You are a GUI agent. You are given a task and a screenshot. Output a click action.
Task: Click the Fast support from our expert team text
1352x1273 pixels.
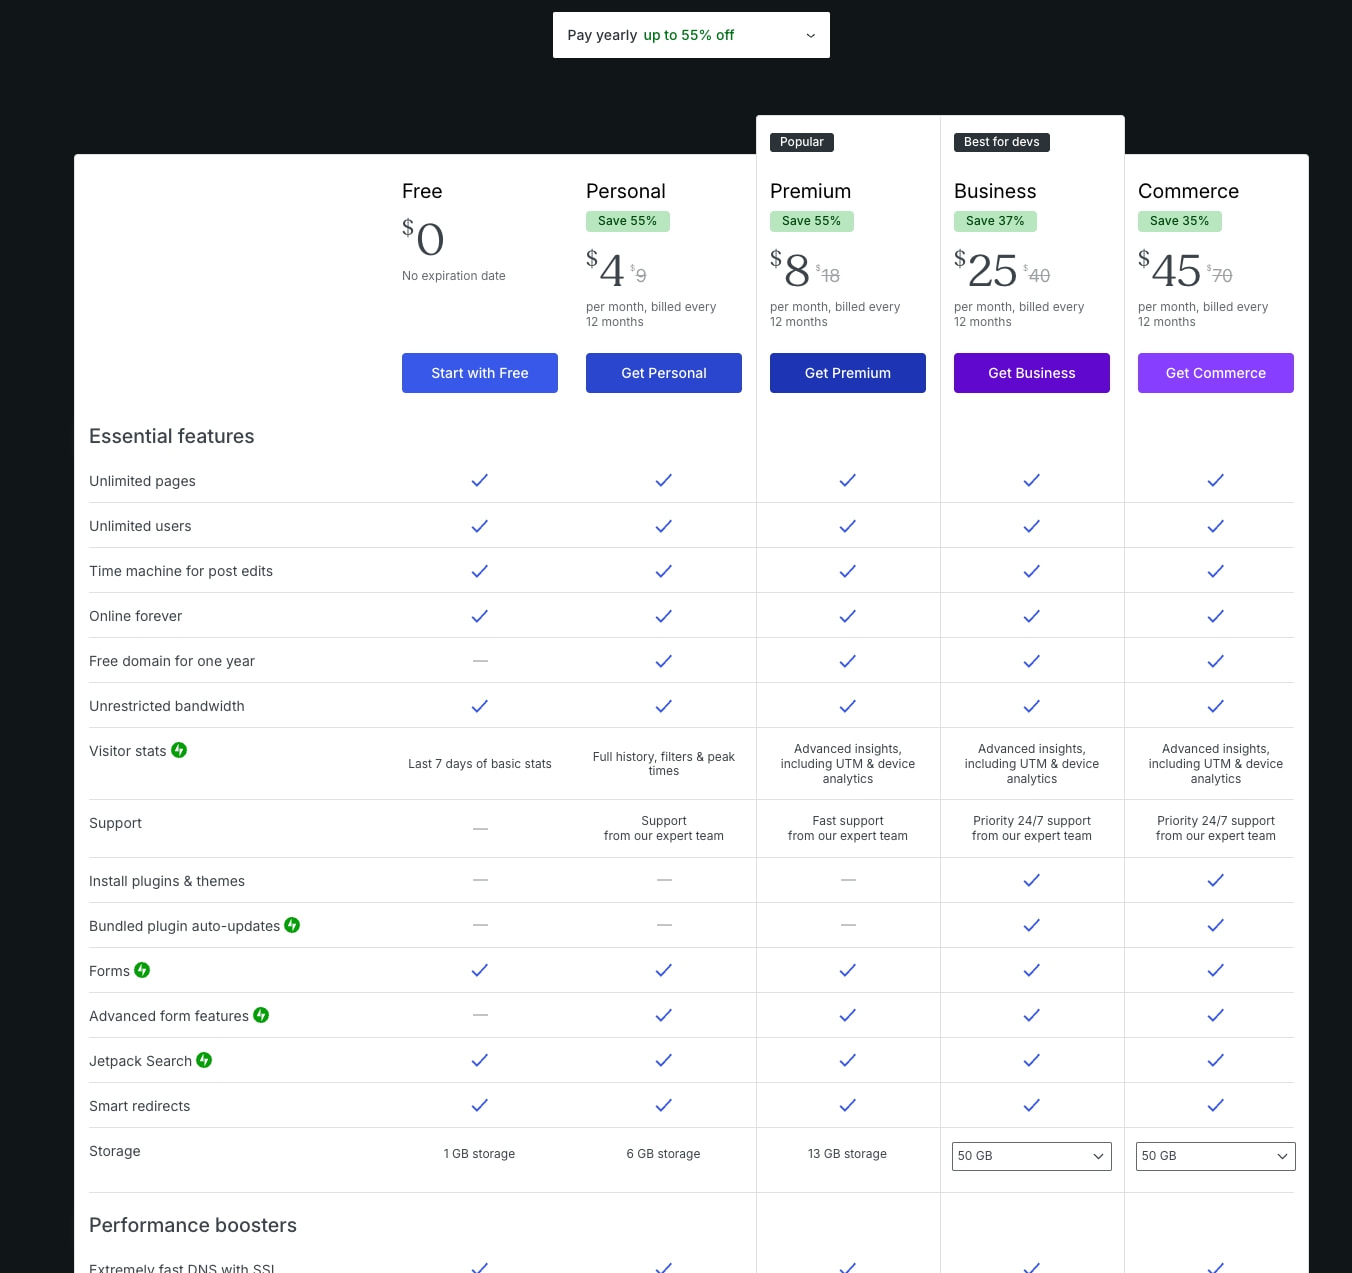[x=848, y=828]
